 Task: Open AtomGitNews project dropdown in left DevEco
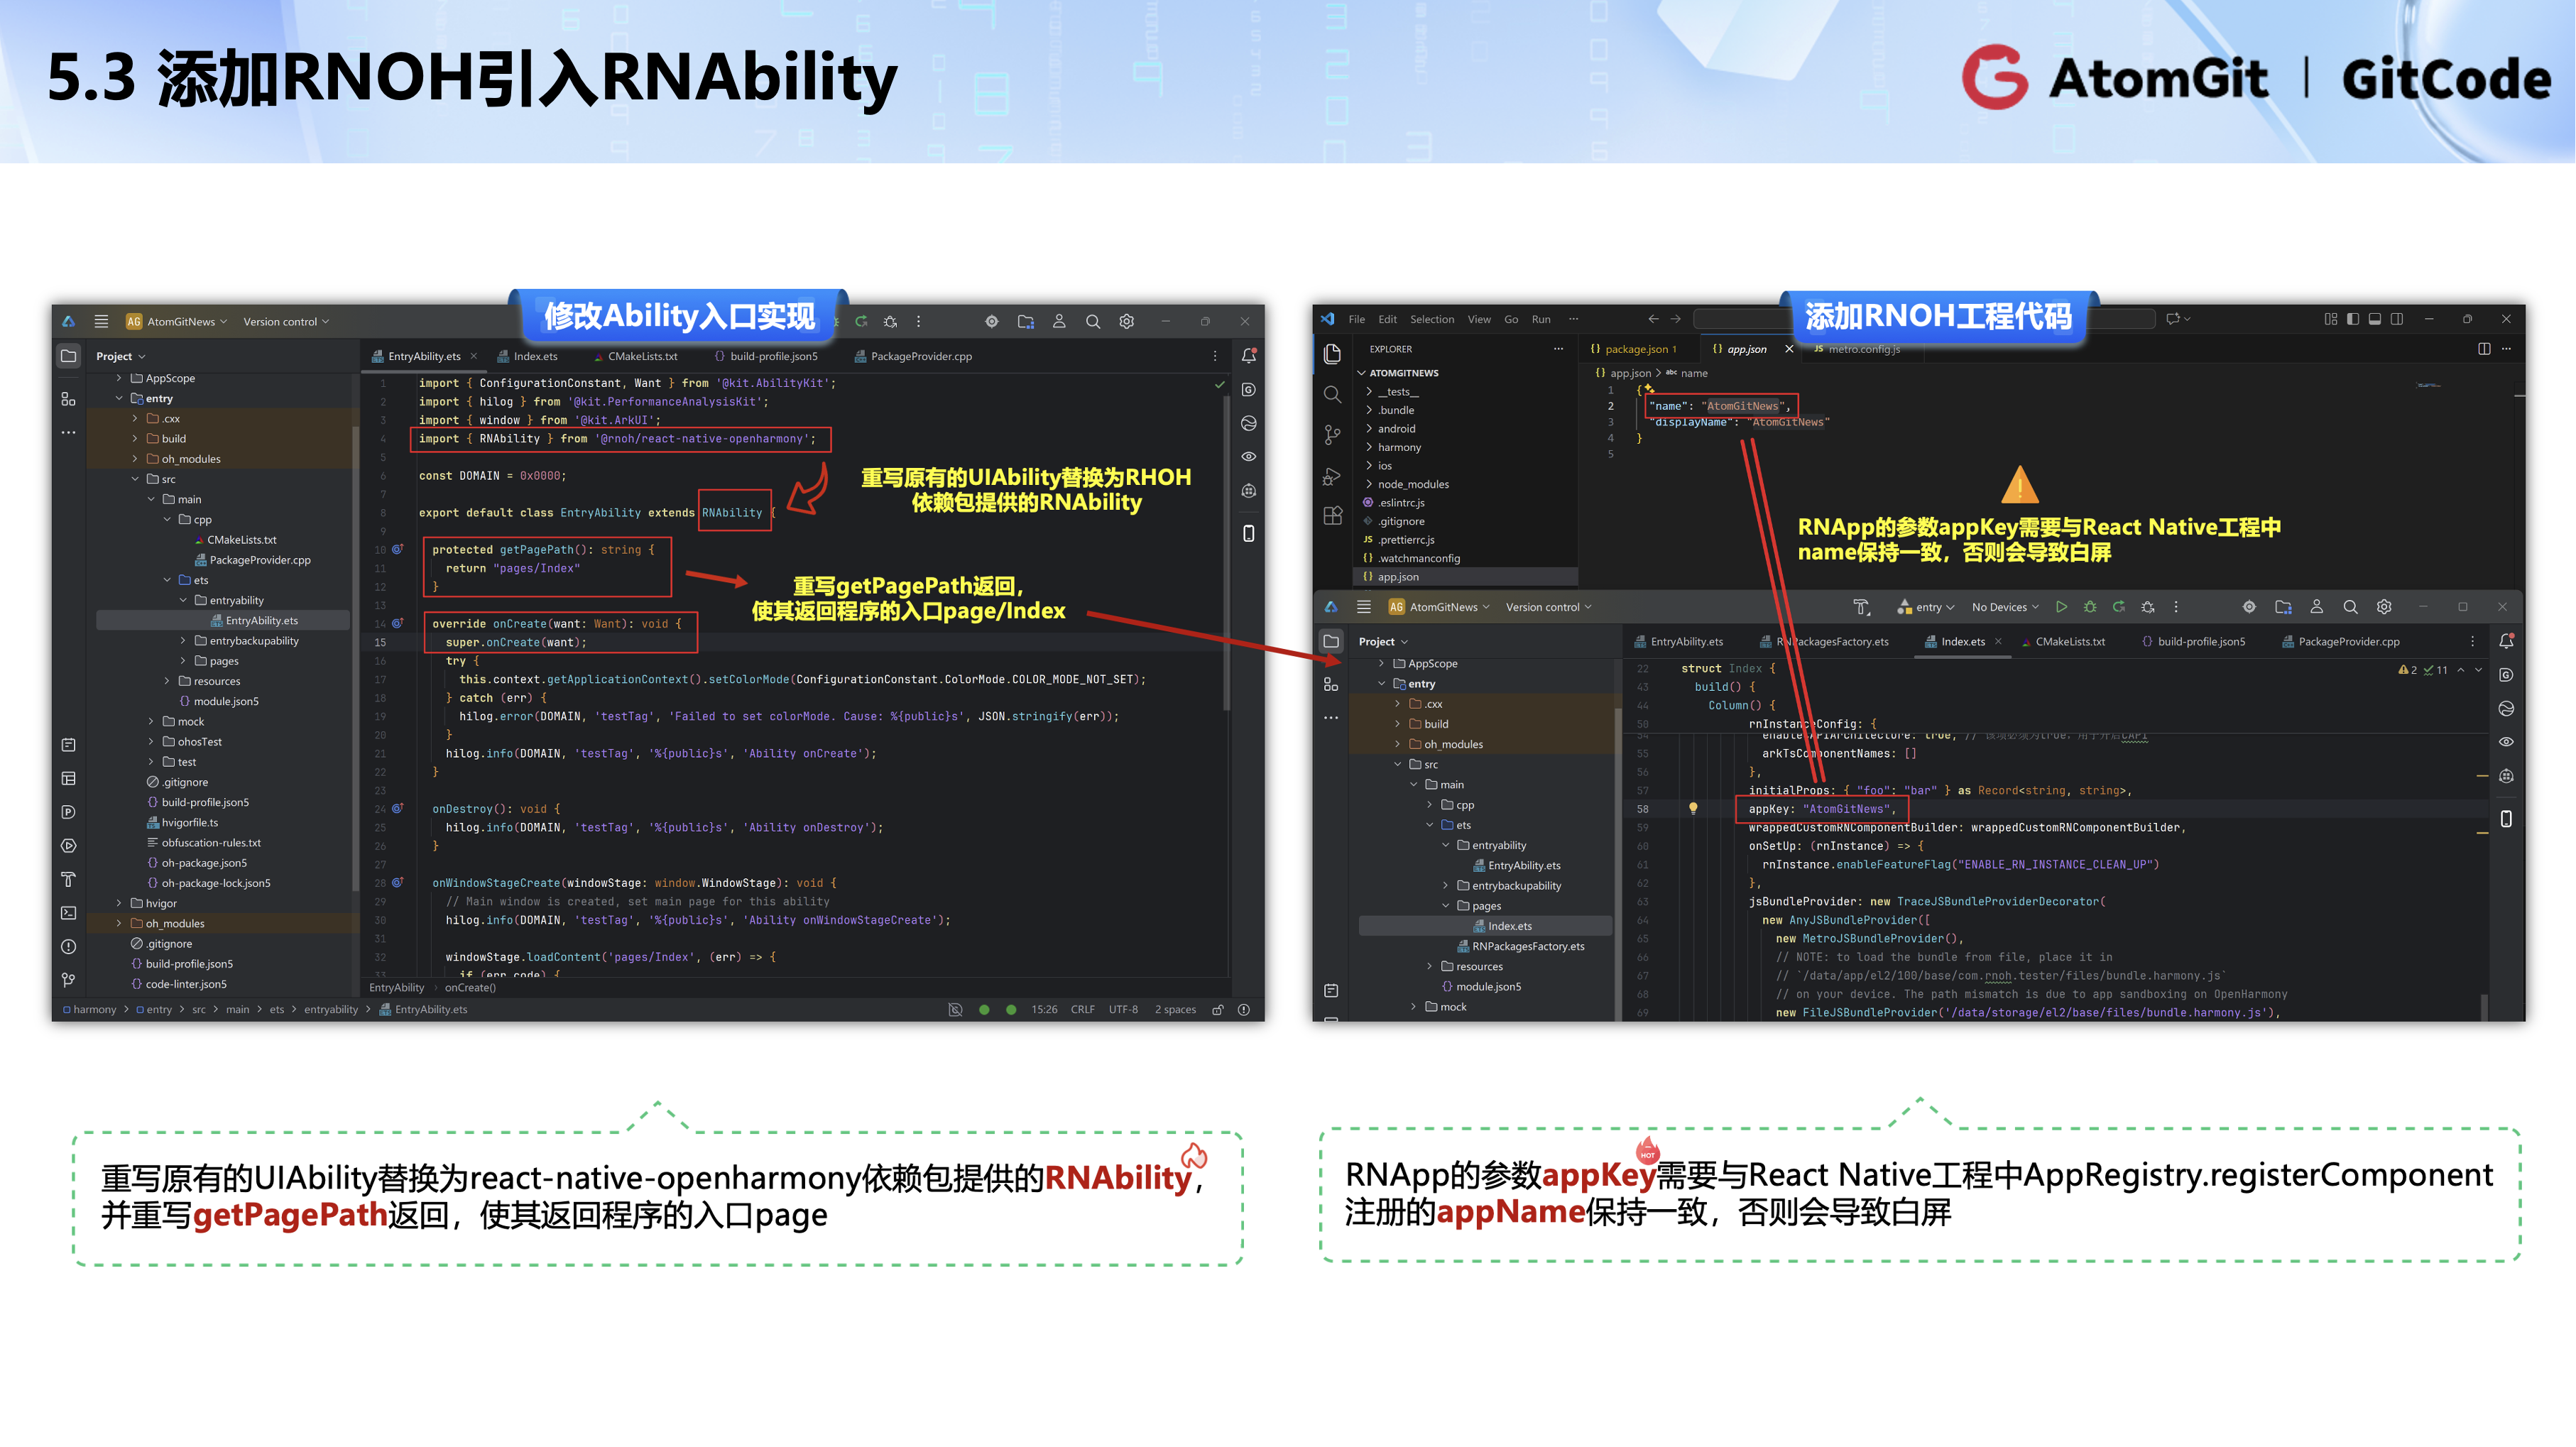(x=177, y=322)
